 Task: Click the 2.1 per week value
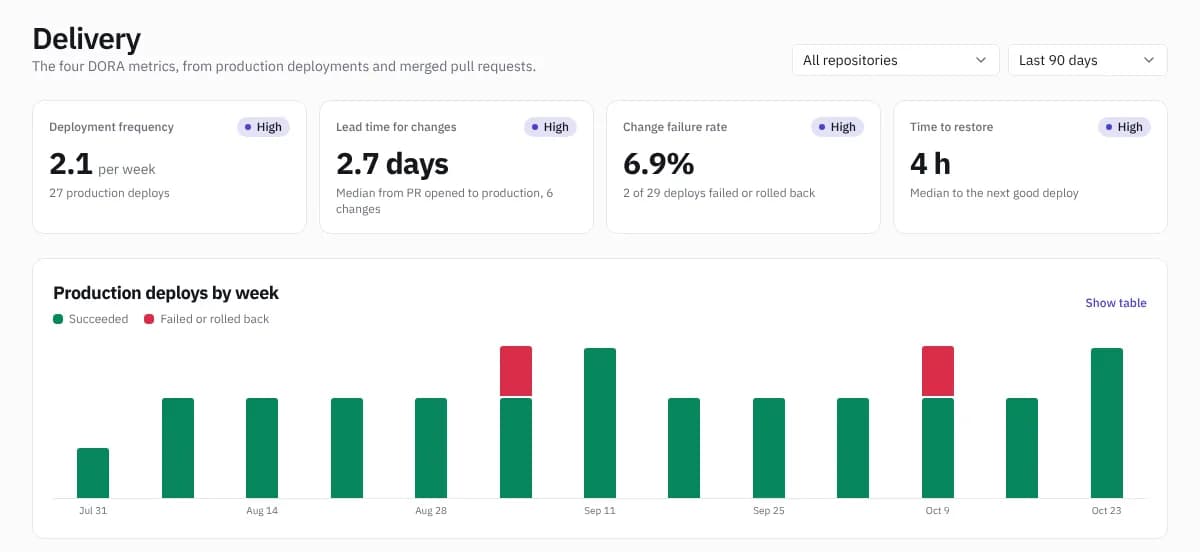[102, 164]
